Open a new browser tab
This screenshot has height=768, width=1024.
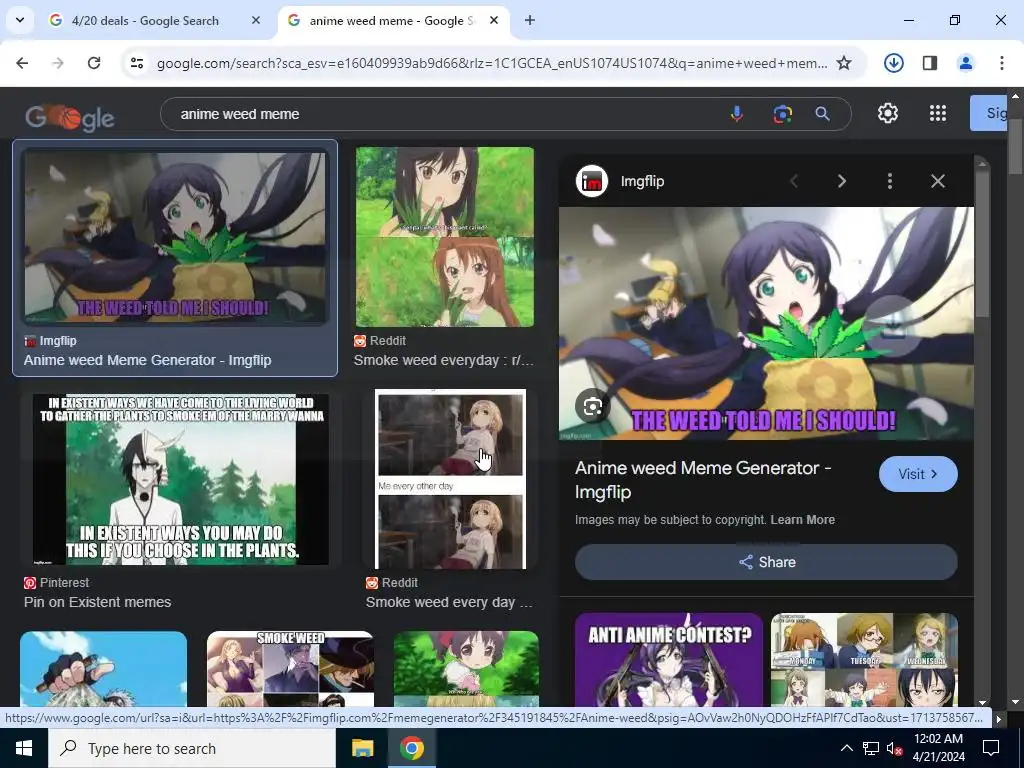coord(530,20)
